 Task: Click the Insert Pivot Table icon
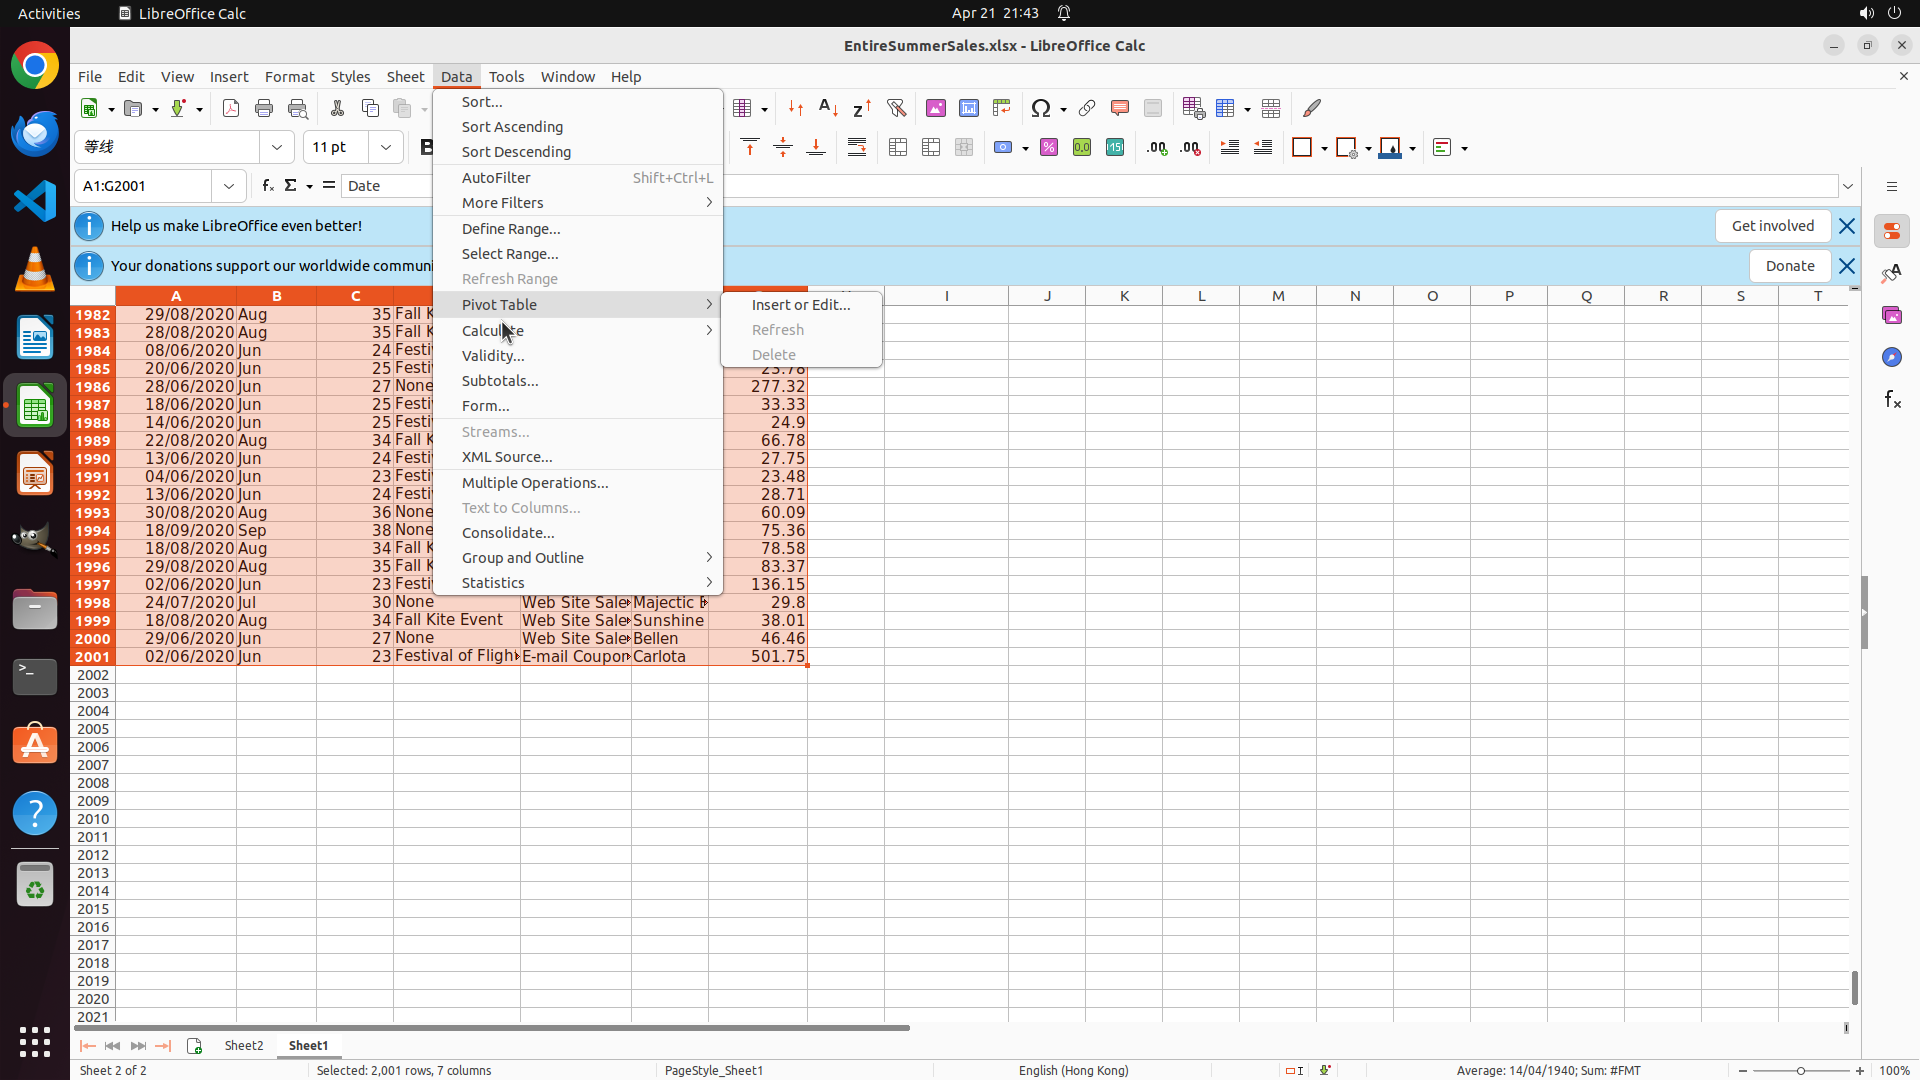click(1002, 108)
